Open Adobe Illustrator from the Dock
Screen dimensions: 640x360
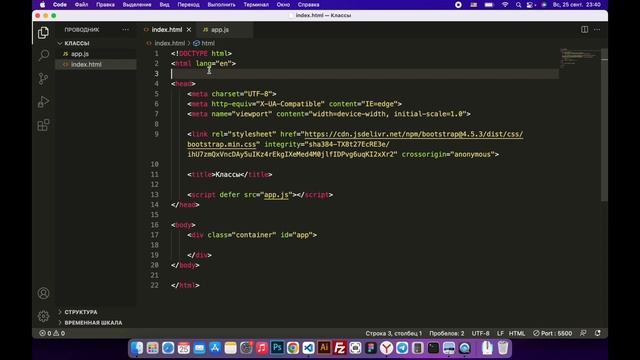pyautogui.click(x=324, y=348)
